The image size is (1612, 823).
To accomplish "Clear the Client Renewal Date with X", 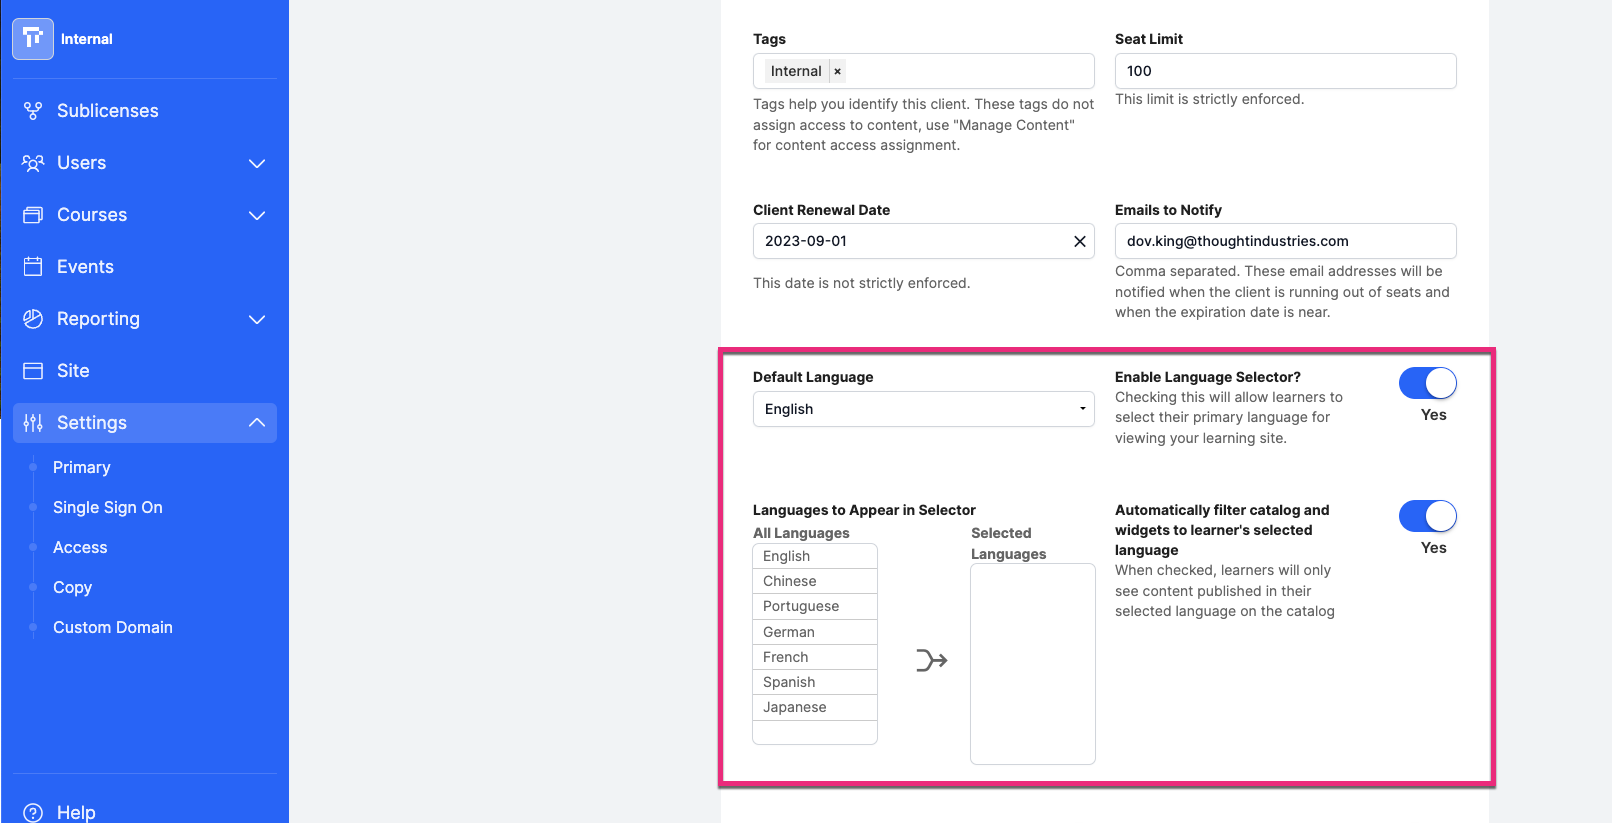I will tap(1080, 241).
